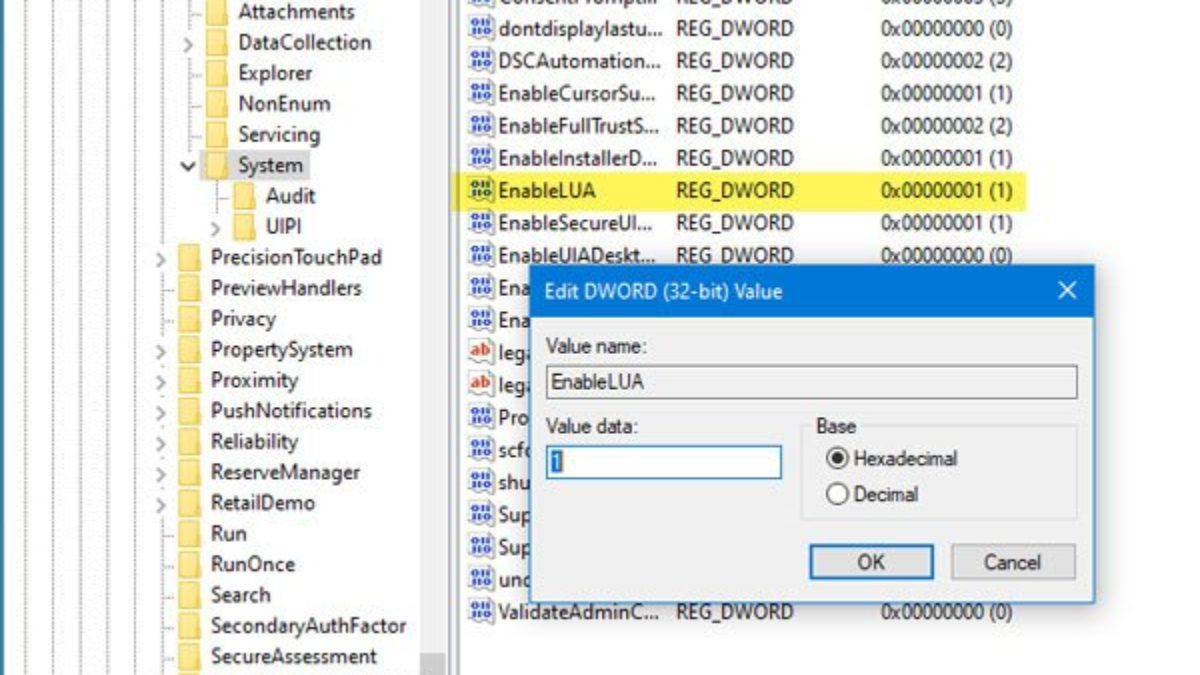Click DSCAutomation data 0x00000002 (2)
The width and height of the screenshot is (1200, 675).
click(x=946, y=61)
